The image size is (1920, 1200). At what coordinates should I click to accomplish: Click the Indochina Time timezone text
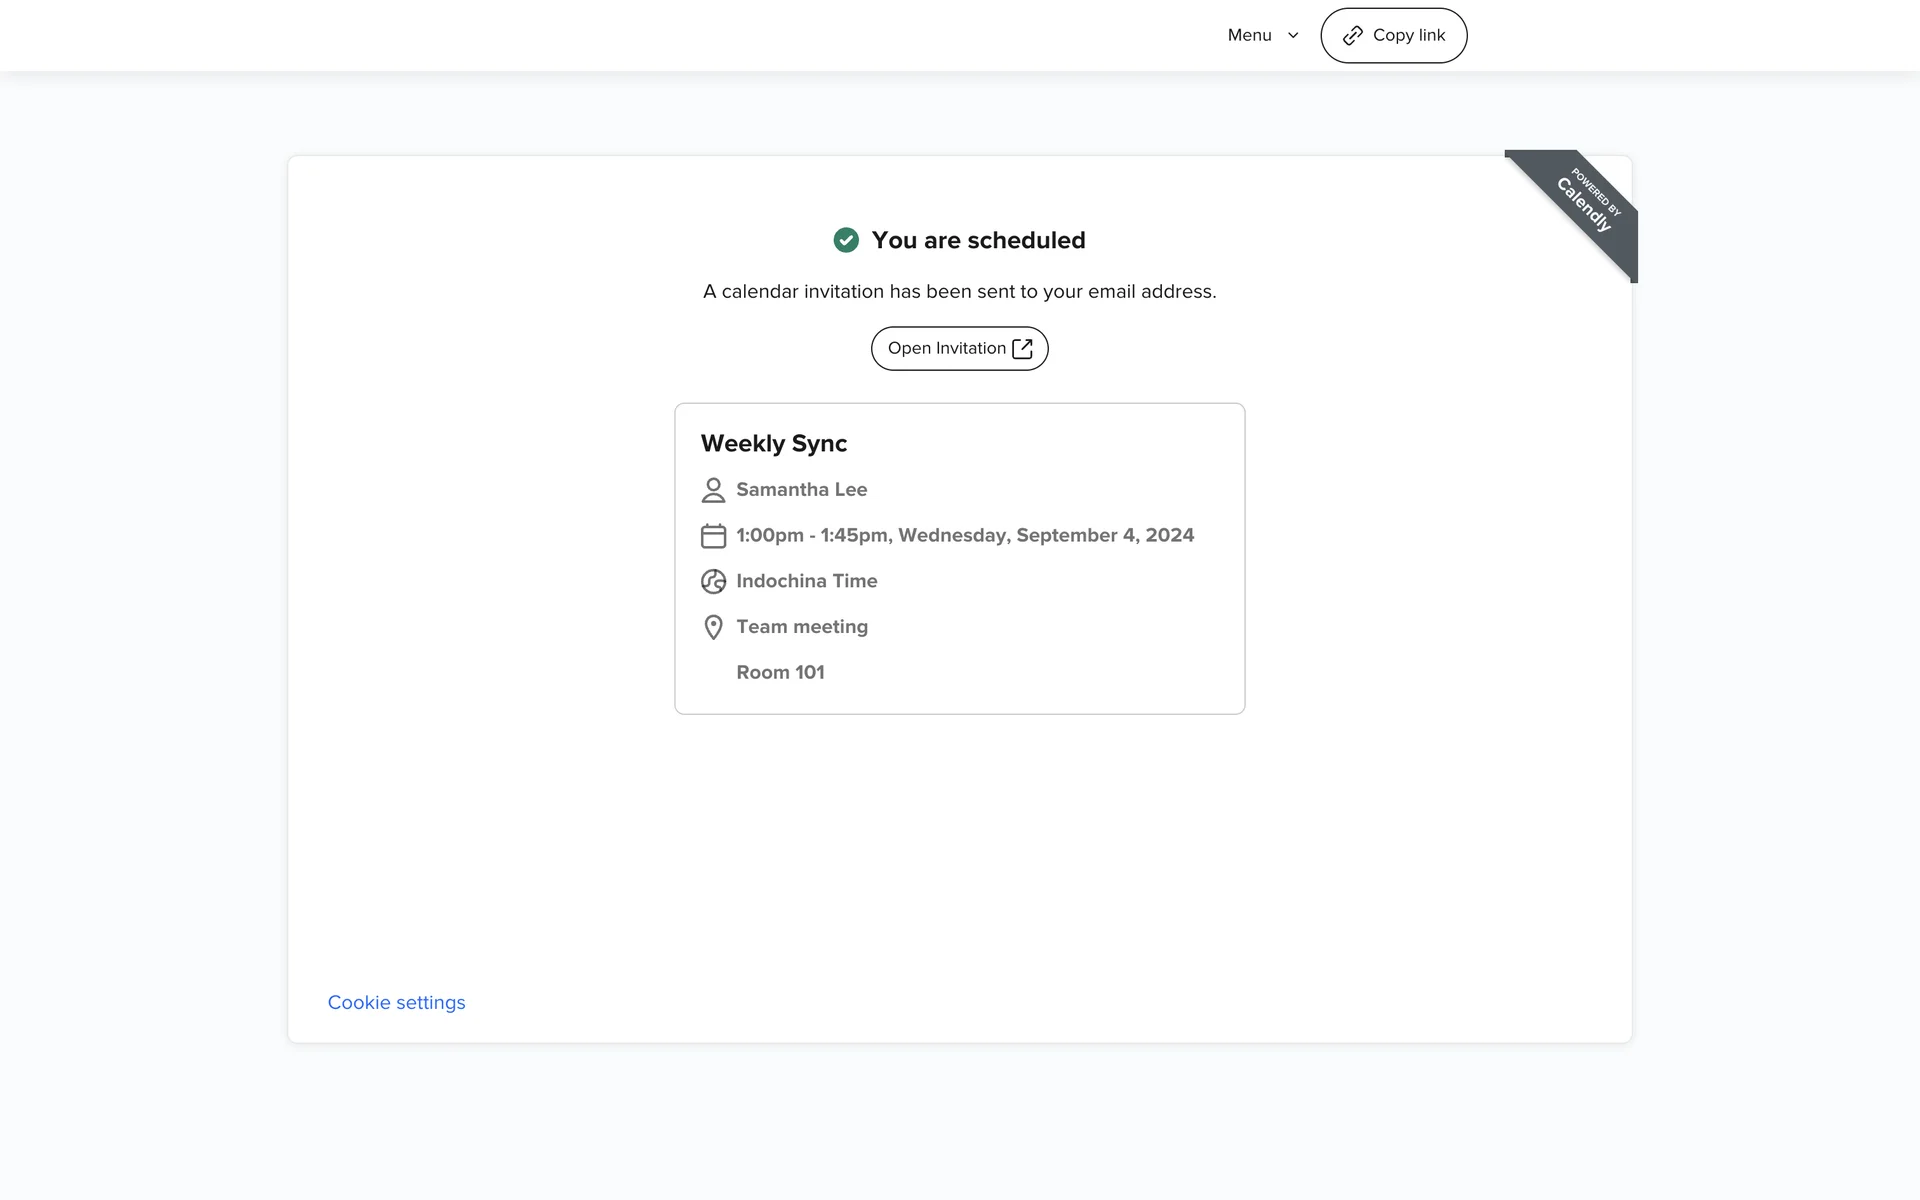(806, 581)
